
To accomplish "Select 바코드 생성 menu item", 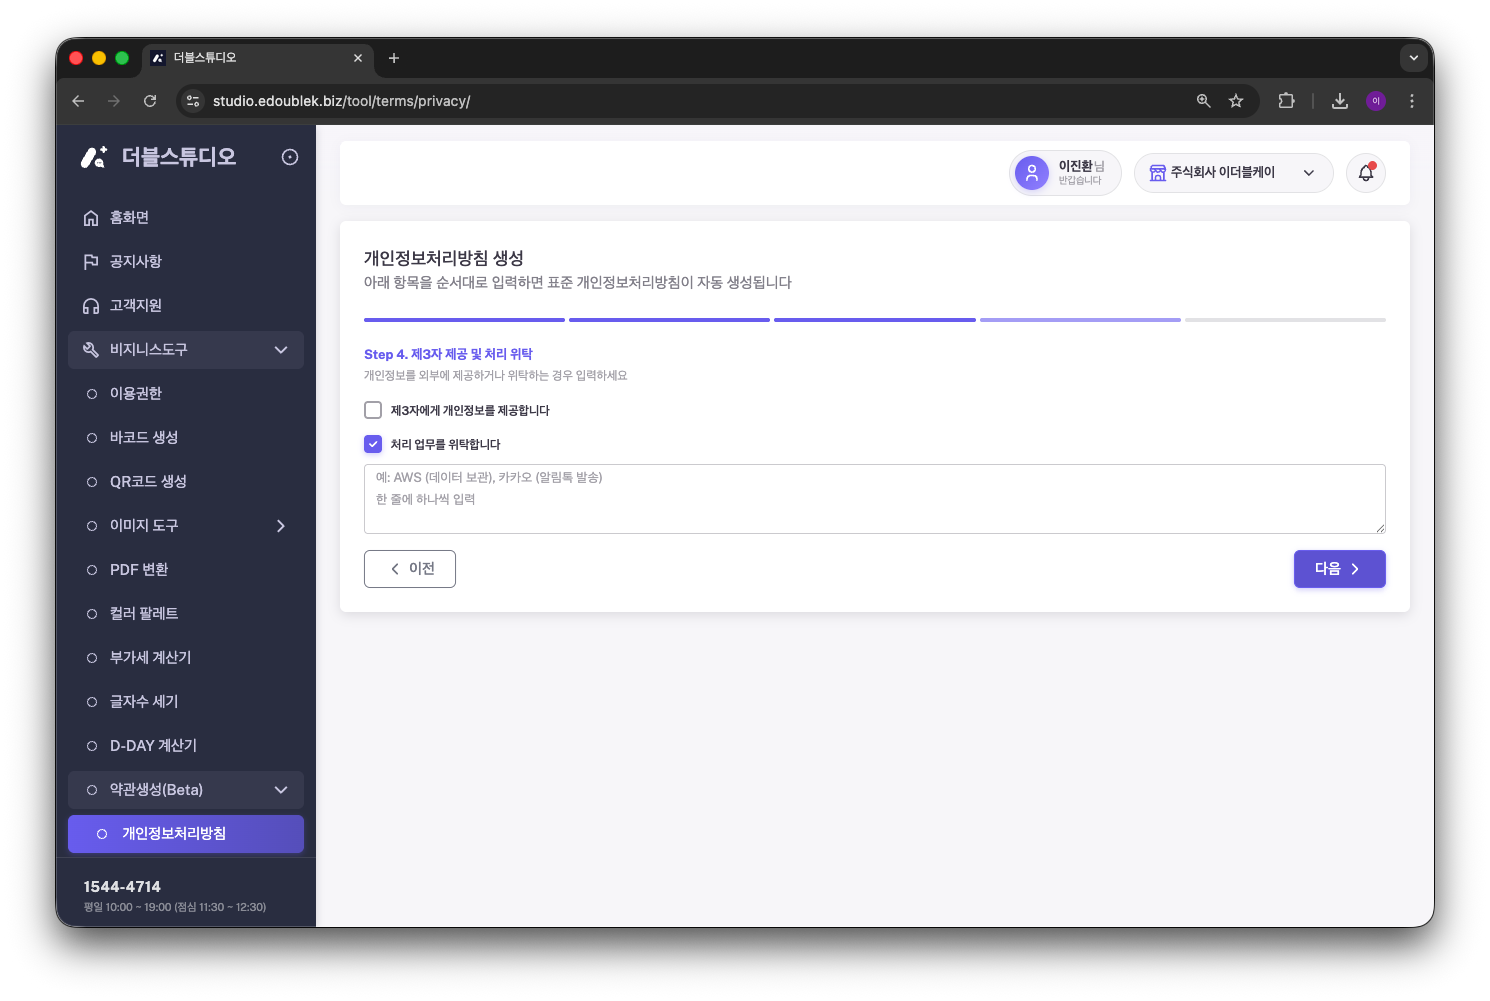I will point(186,438).
